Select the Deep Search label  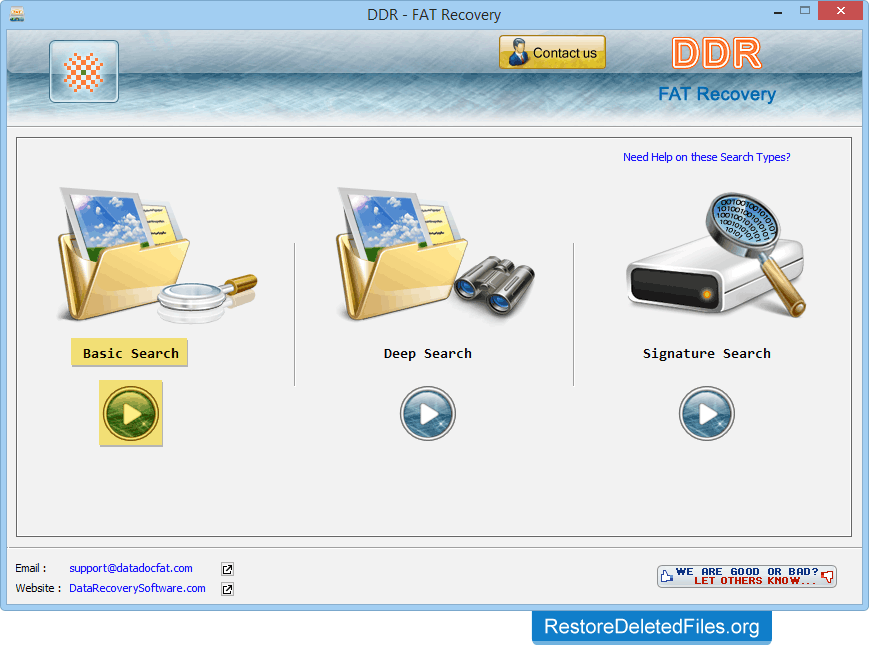[428, 354]
